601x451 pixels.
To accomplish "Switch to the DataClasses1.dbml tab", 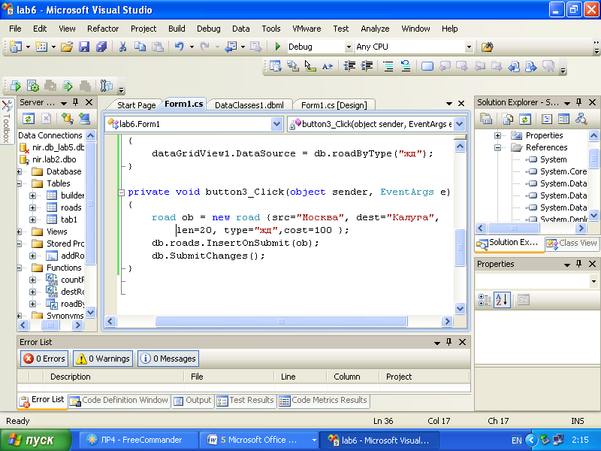I will point(250,105).
